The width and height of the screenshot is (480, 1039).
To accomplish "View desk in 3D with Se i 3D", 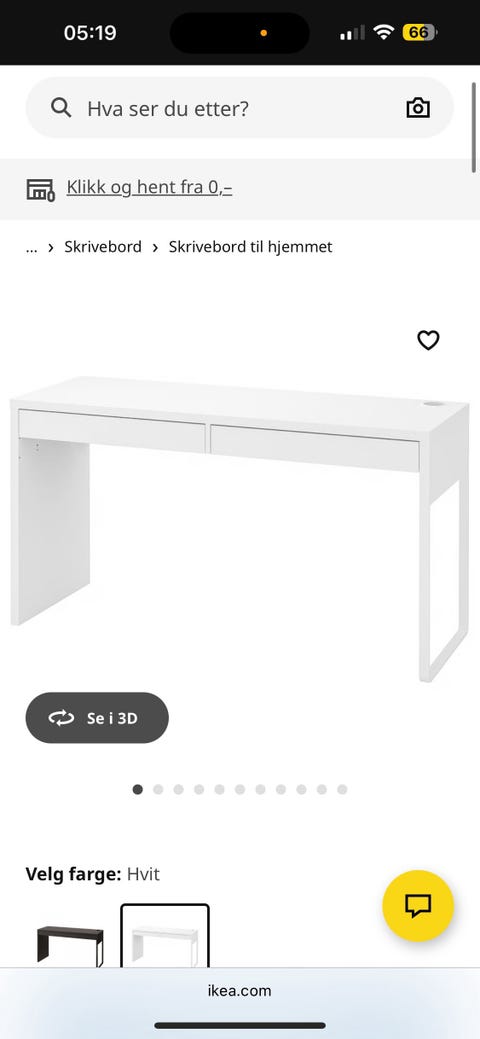I will pyautogui.click(x=97, y=718).
